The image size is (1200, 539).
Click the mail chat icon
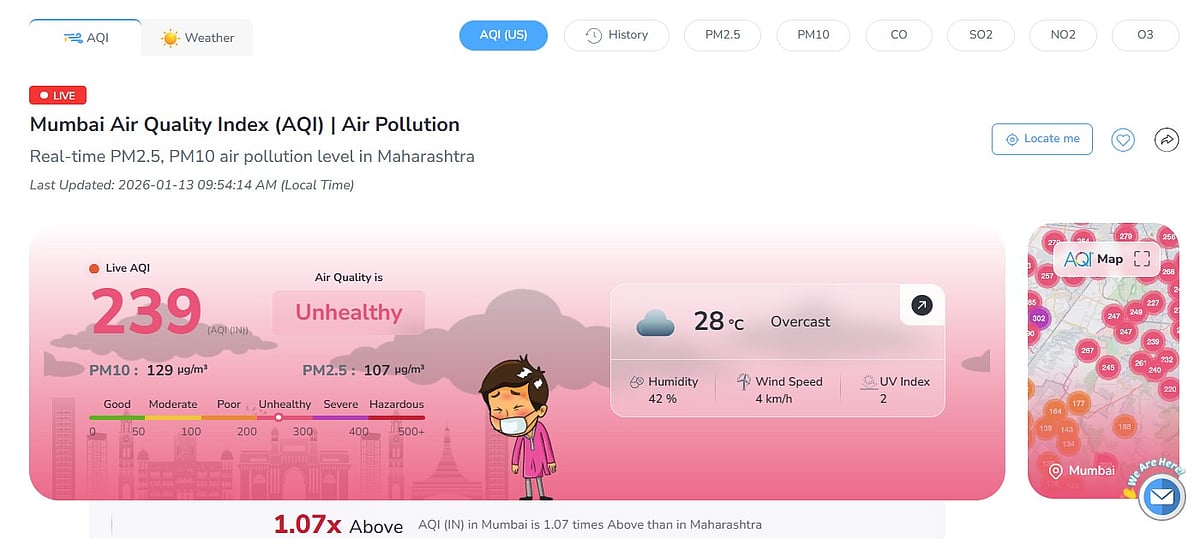pos(1161,496)
